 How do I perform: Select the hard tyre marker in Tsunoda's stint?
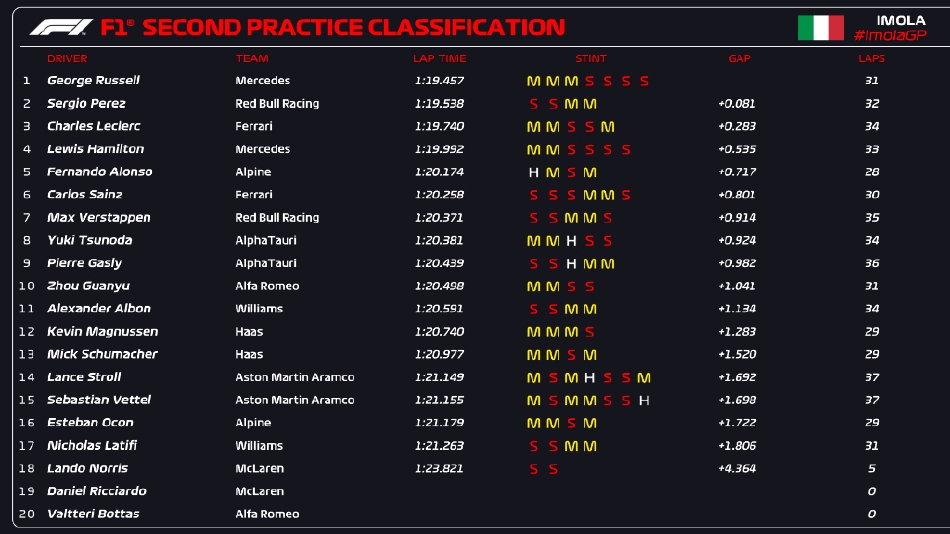(x=571, y=241)
